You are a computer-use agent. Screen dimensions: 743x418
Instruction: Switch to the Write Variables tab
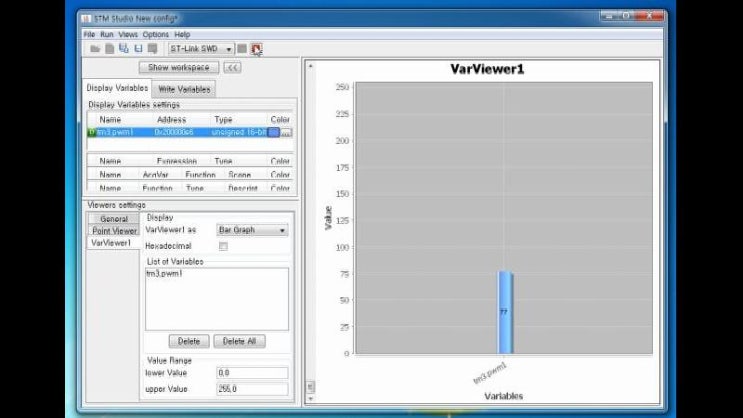coord(185,89)
